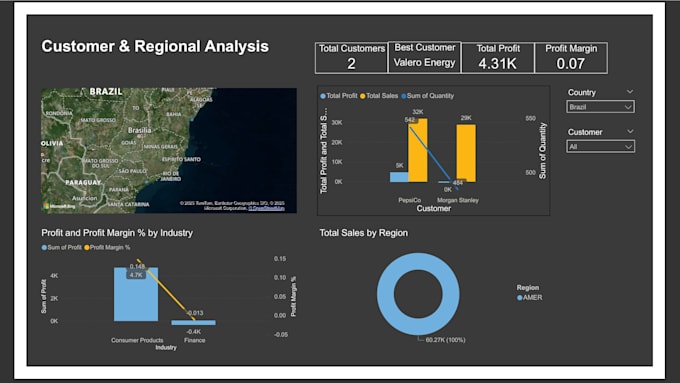Click the 32K sales data label
The image size is (680, 383).
pyautogui.click(x=418, y=112)
